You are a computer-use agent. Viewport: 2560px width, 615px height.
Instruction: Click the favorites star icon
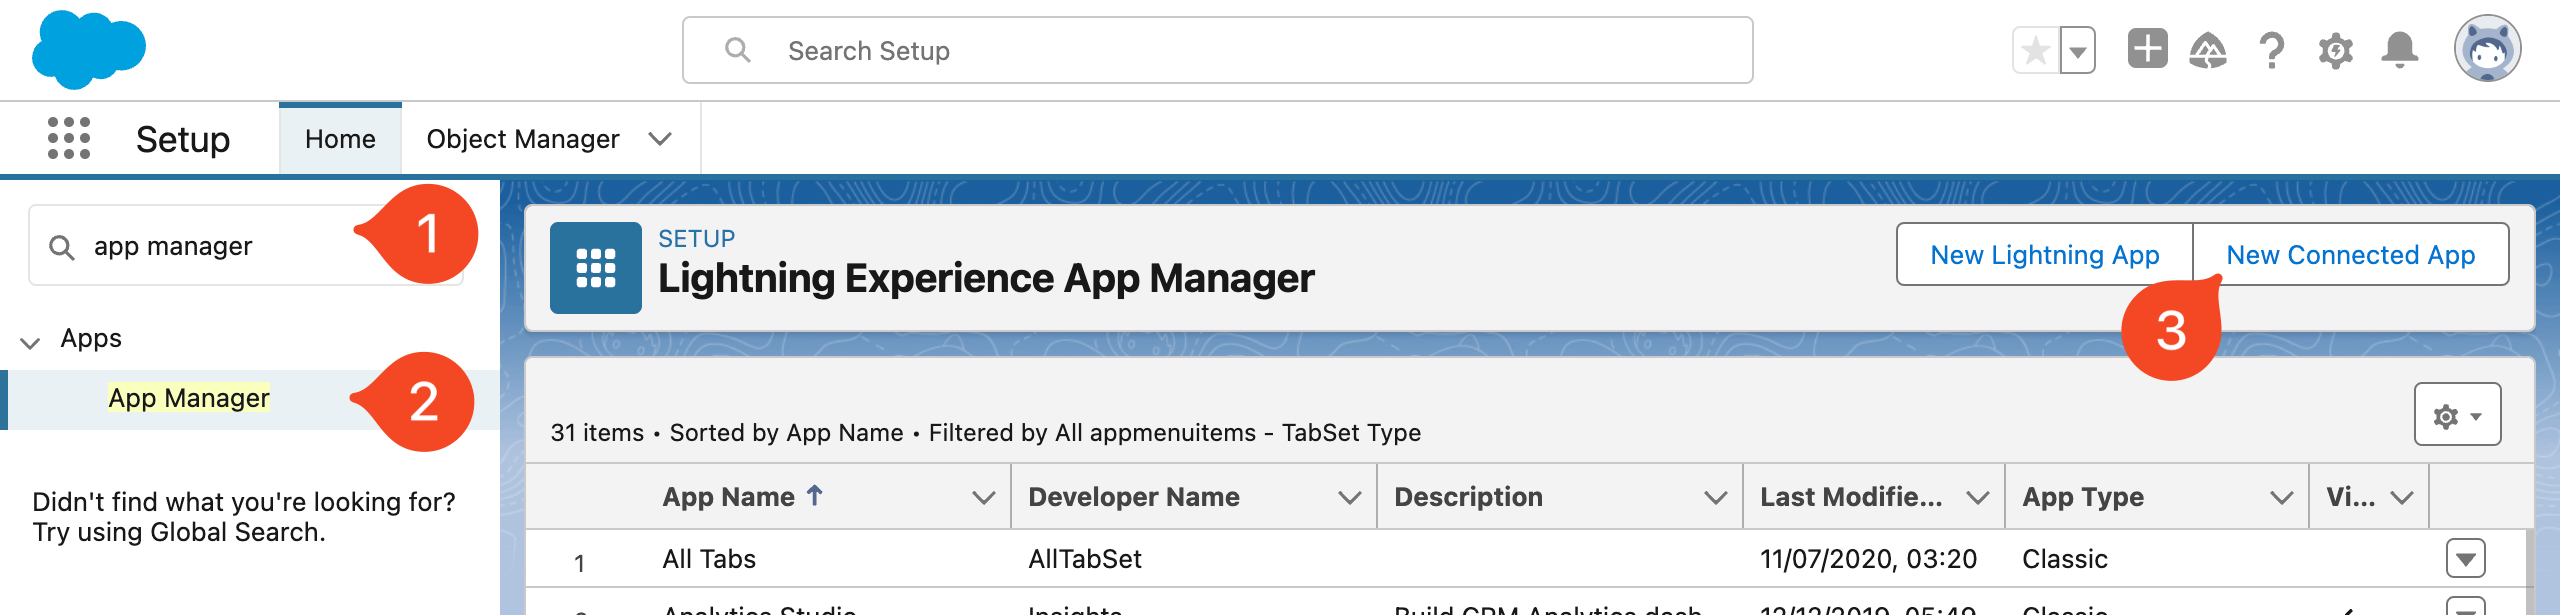pos(2035,50)
